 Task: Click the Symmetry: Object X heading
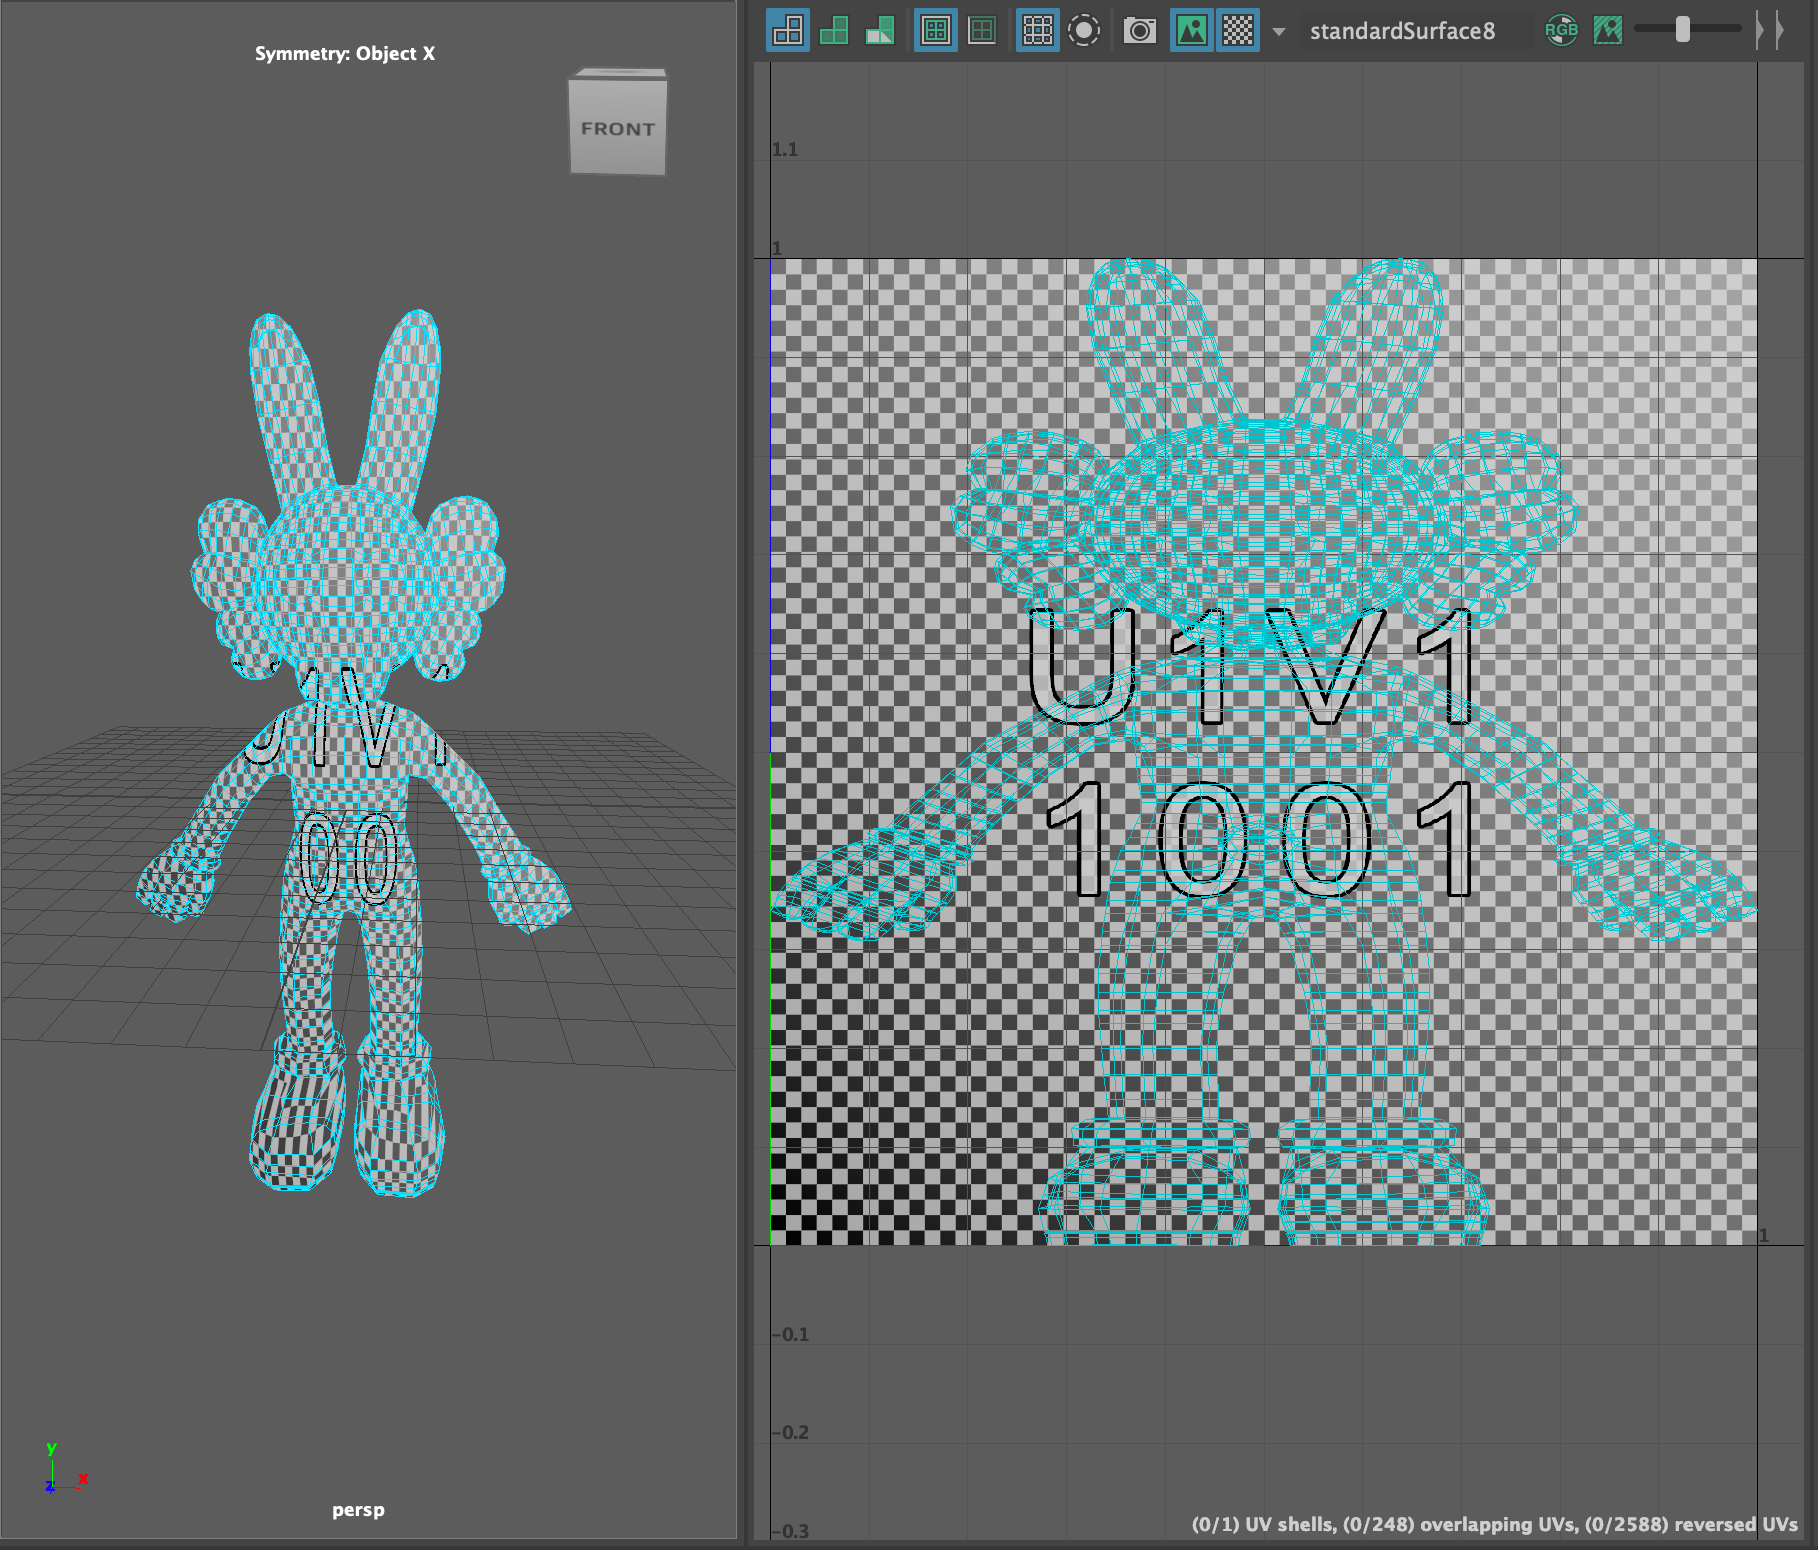click(x=345, y=53)
